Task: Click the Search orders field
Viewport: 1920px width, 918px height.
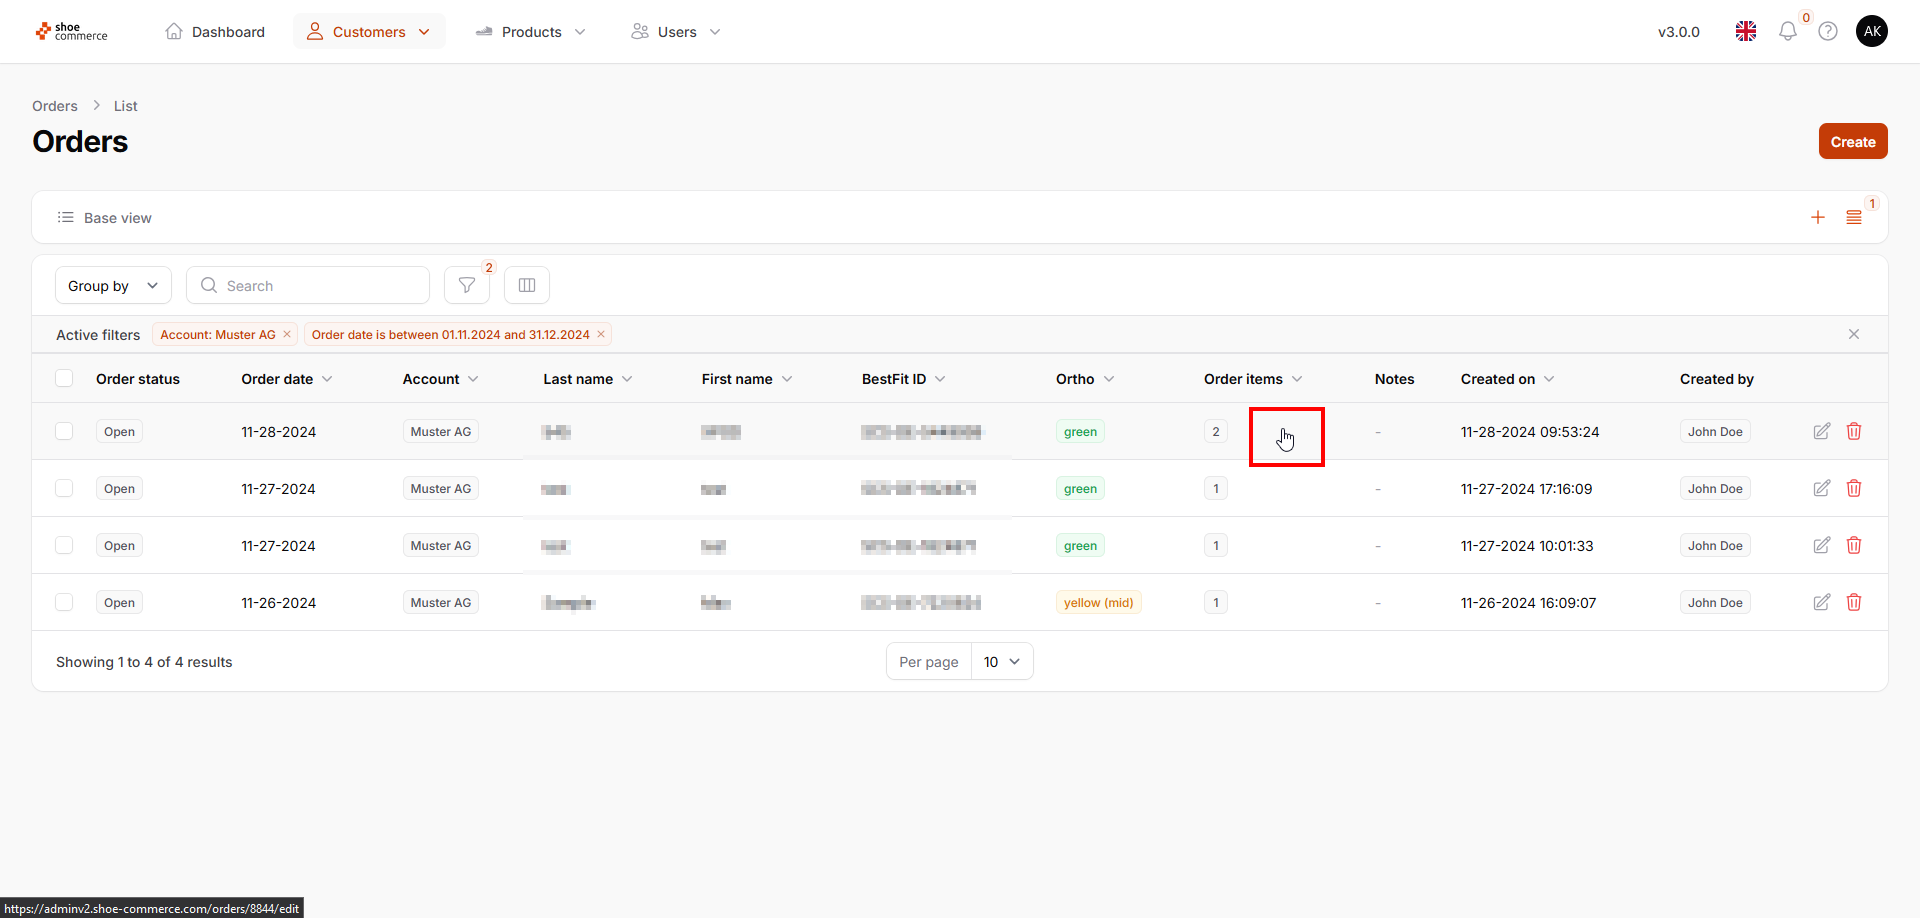Action: [308, 286]
